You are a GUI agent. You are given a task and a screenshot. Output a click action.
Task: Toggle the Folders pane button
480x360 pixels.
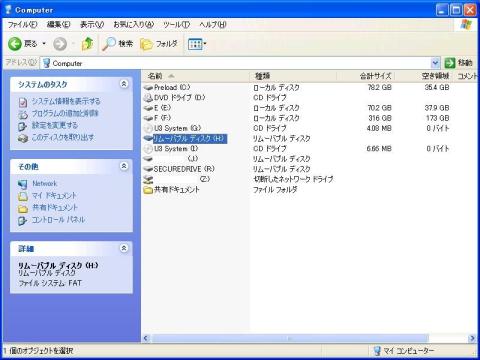point(159,44)
